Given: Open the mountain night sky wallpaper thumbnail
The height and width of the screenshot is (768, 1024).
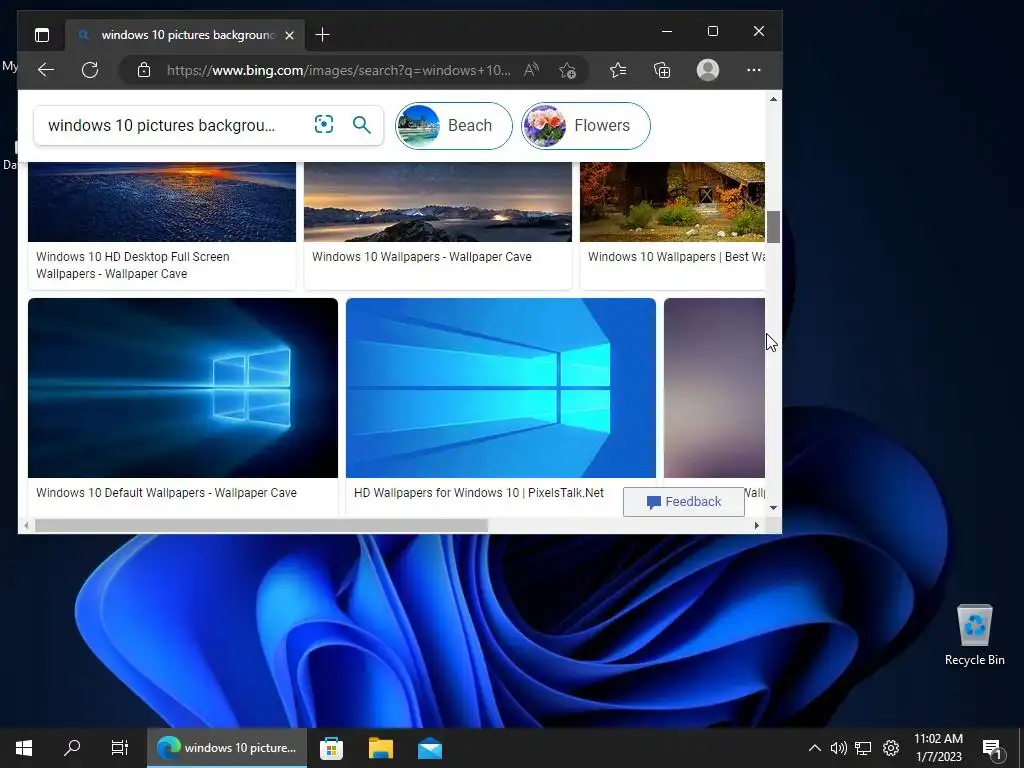Looking at the screenshot, I should pyautogui.click(x=438, y=202).
